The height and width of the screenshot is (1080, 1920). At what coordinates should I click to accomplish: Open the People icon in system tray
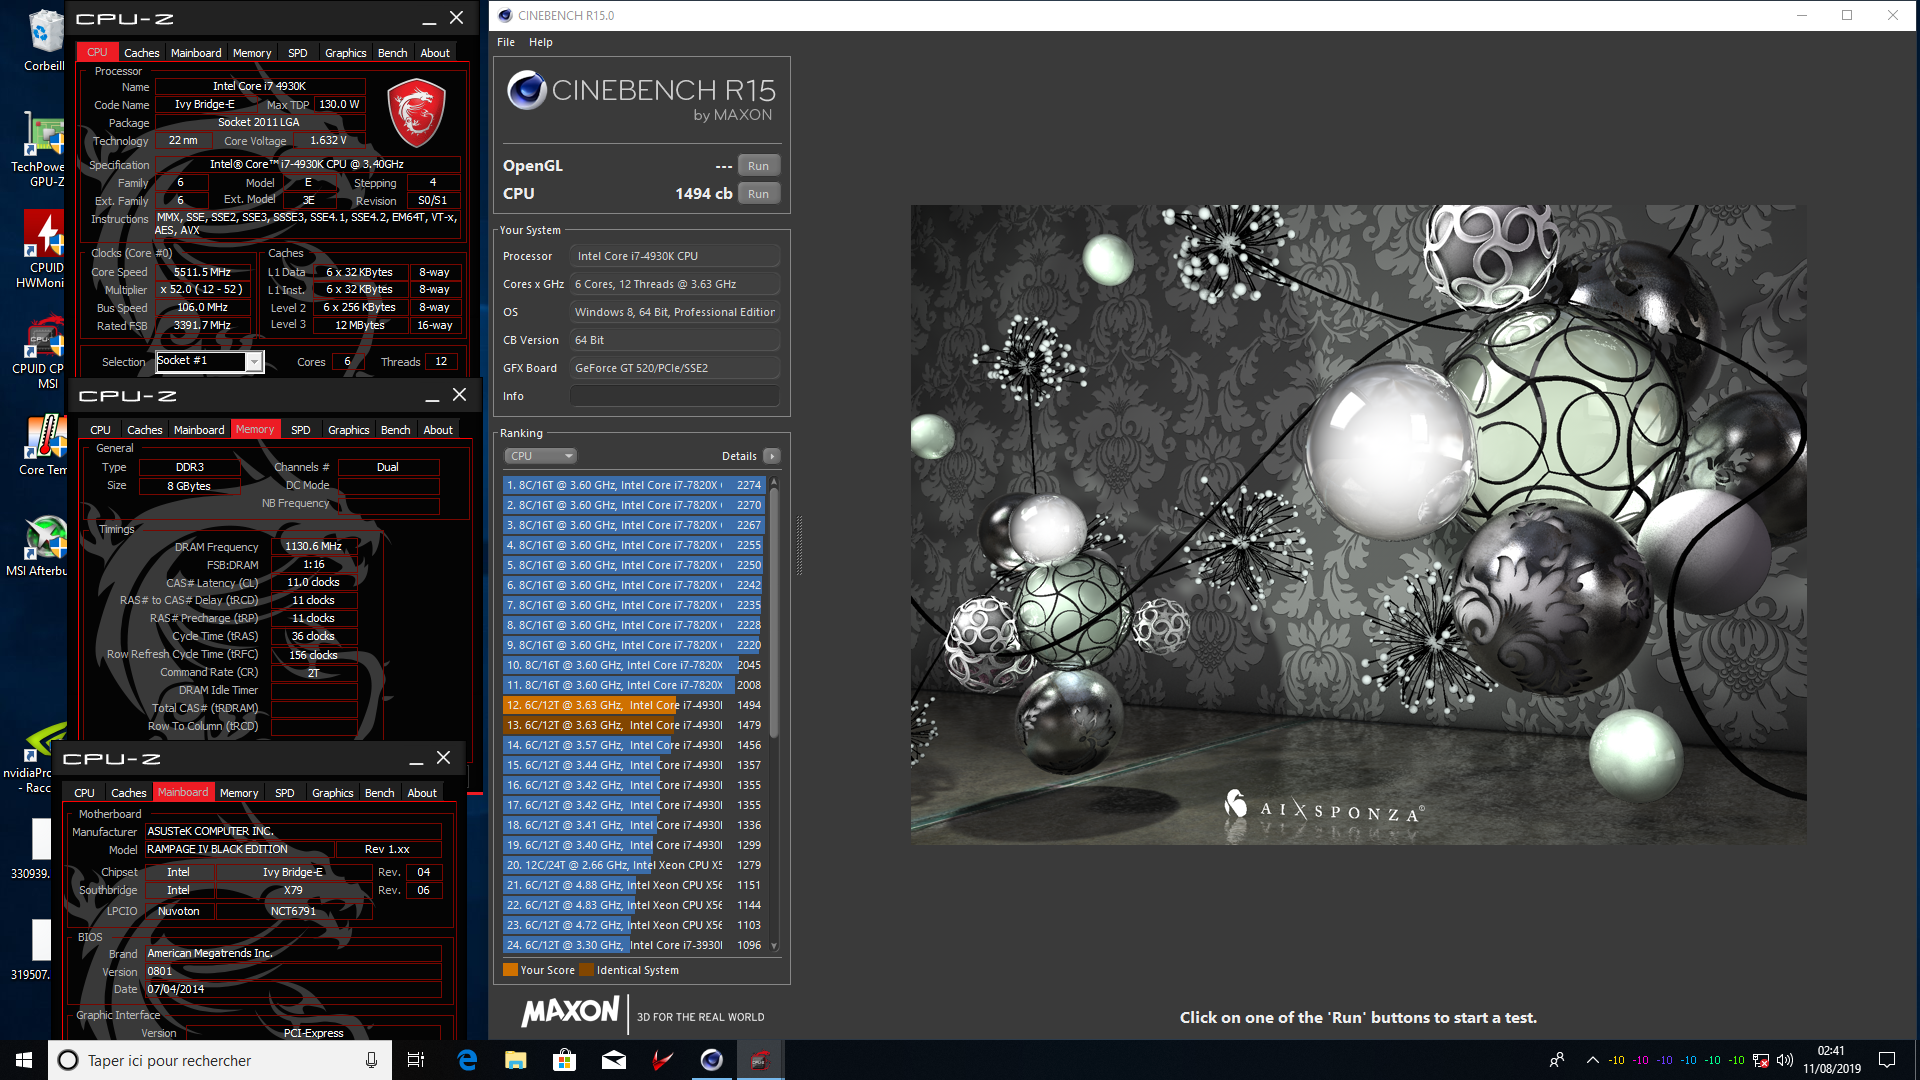(x=1557, y=1060)
